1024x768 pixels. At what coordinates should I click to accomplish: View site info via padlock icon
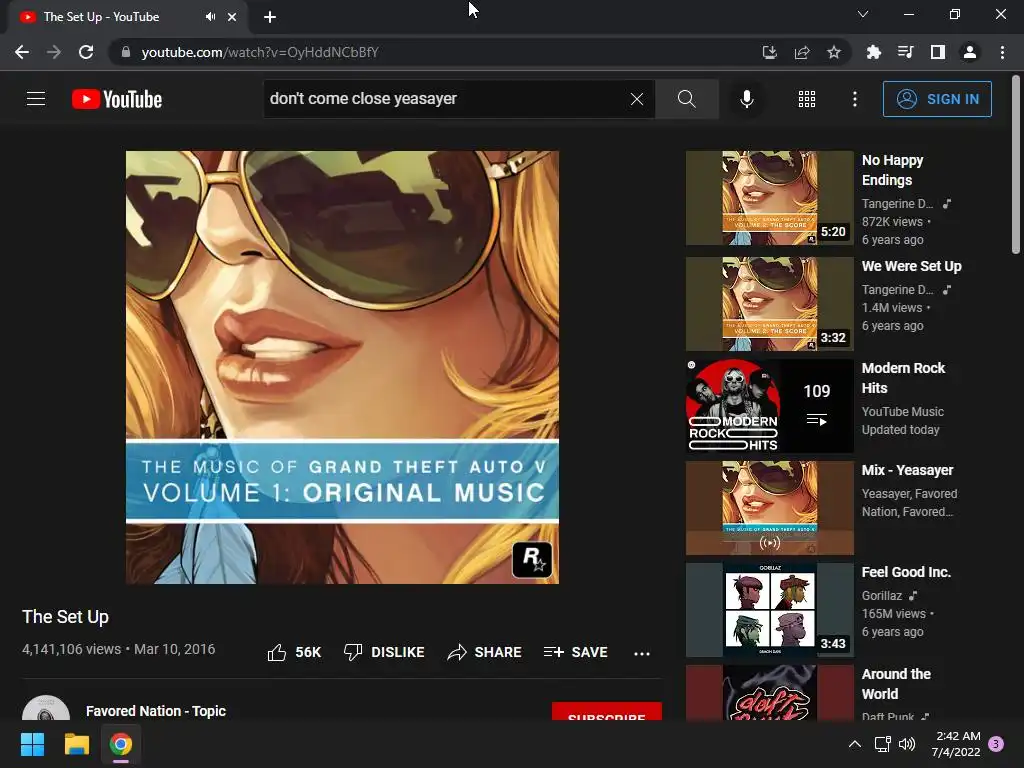(x=126, y=52)
